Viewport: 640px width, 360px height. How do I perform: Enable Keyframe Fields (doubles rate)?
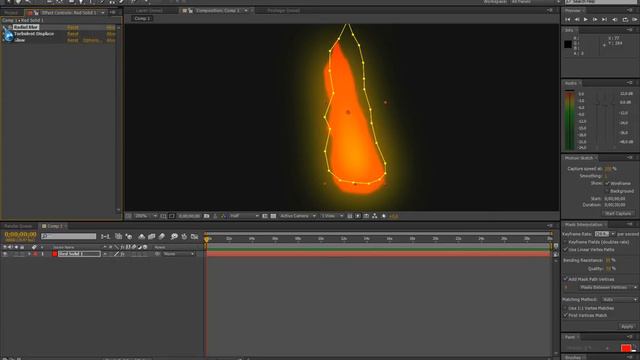tap(566, 242)
